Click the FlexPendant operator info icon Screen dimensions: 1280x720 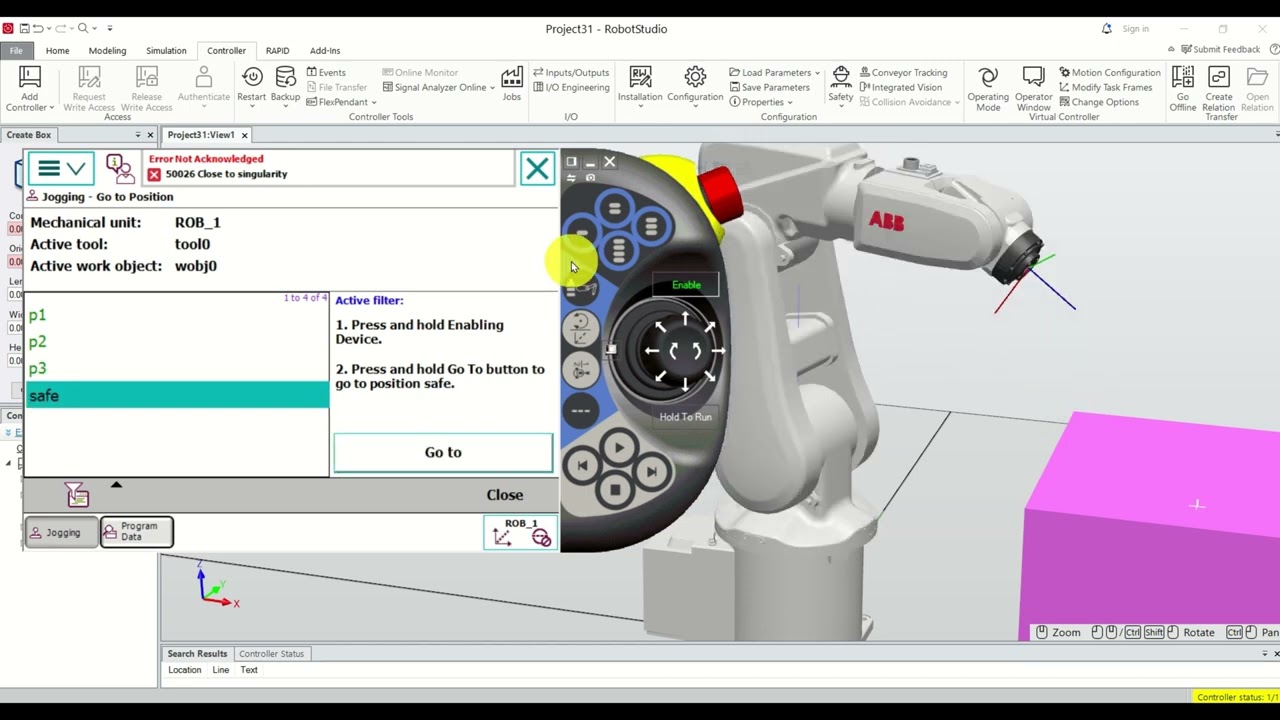(x=120, y=168)
